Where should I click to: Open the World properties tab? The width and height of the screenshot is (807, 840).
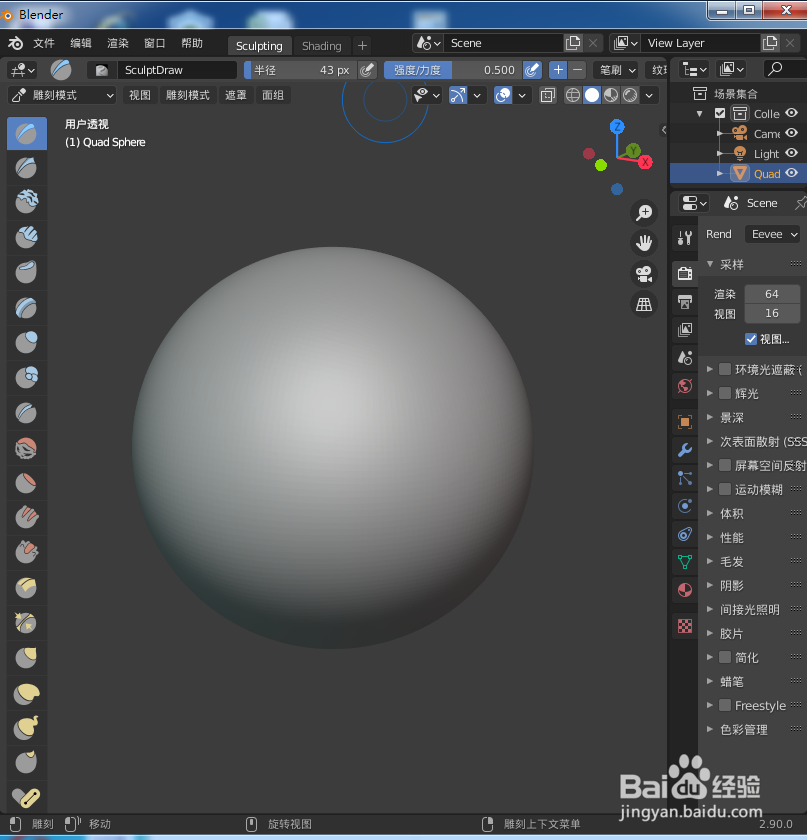click(x=684, y=386)
